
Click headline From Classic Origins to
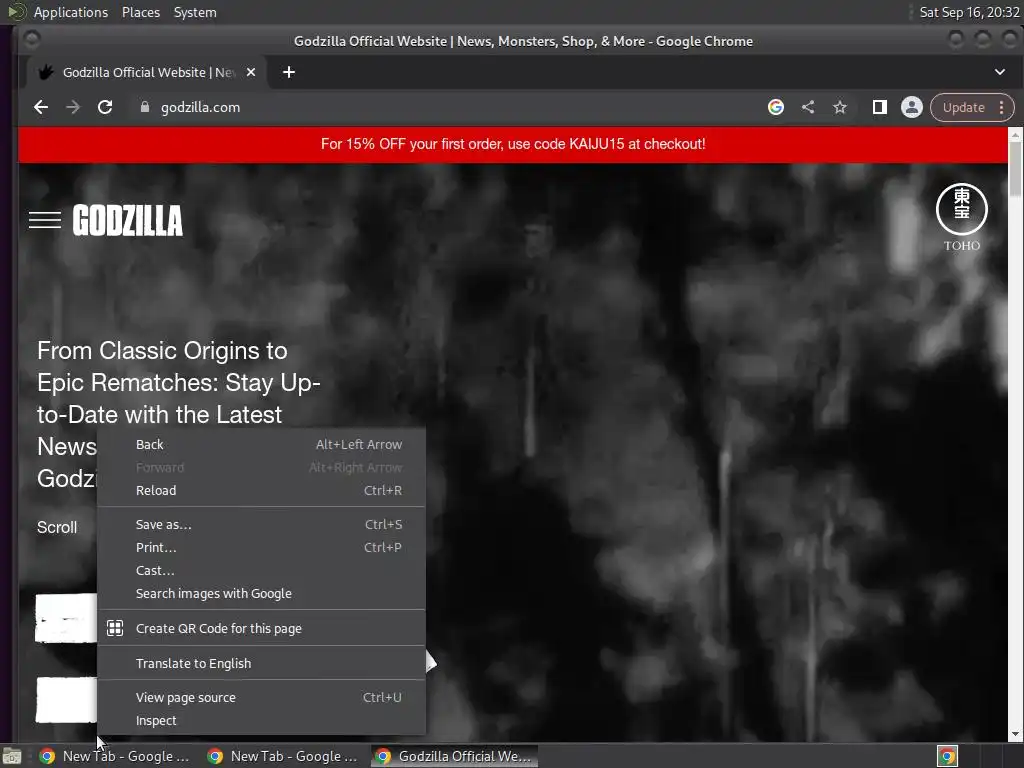point(162,351)
